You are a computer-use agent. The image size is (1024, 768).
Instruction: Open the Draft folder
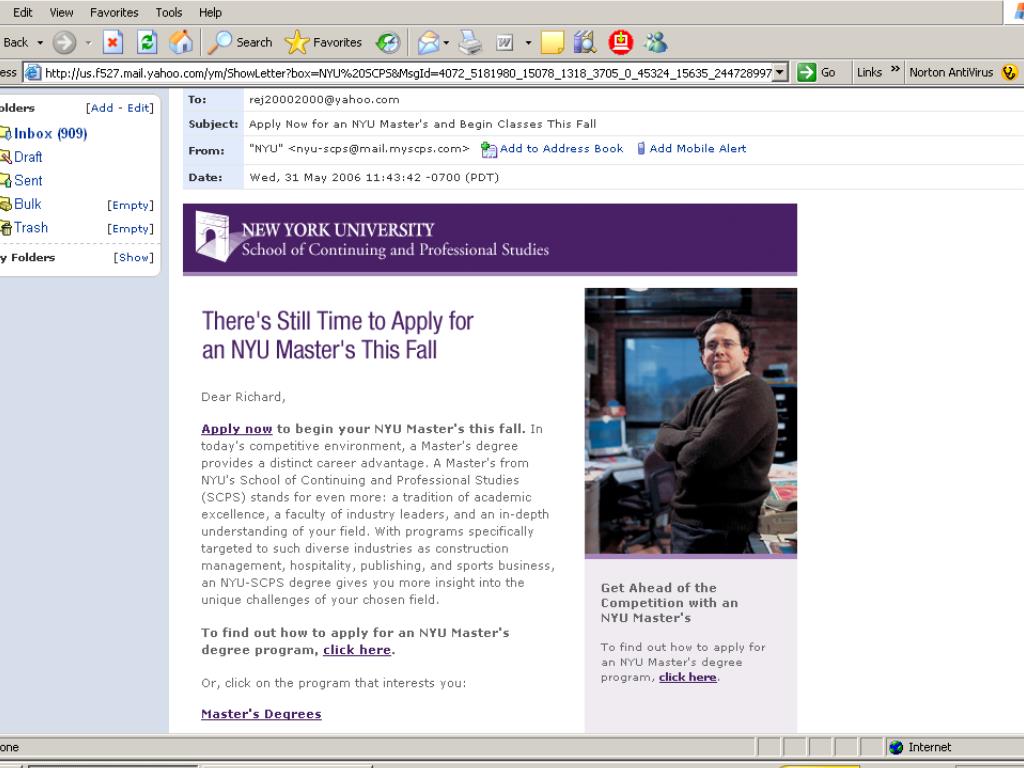28,157
